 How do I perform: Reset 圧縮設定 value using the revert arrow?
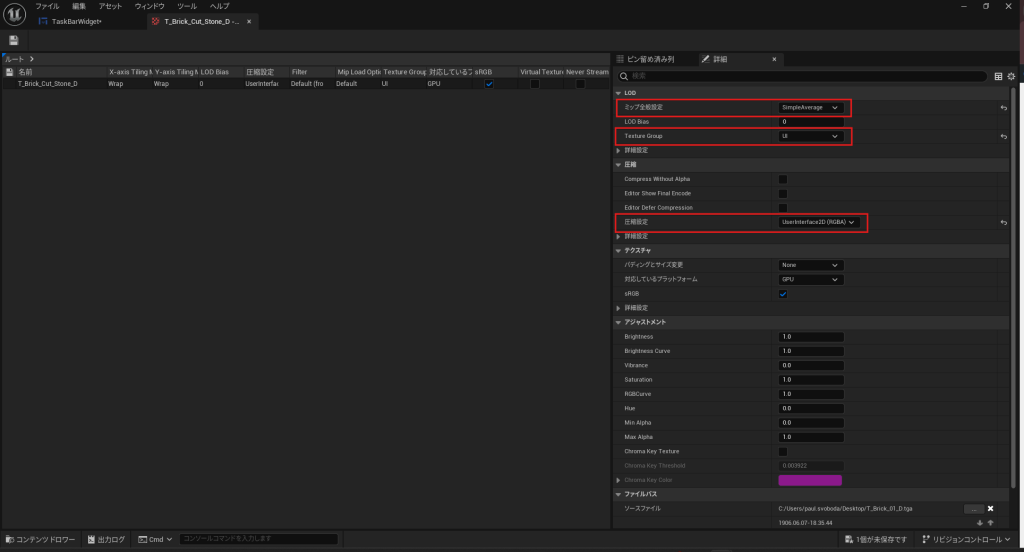[1003, 222]
